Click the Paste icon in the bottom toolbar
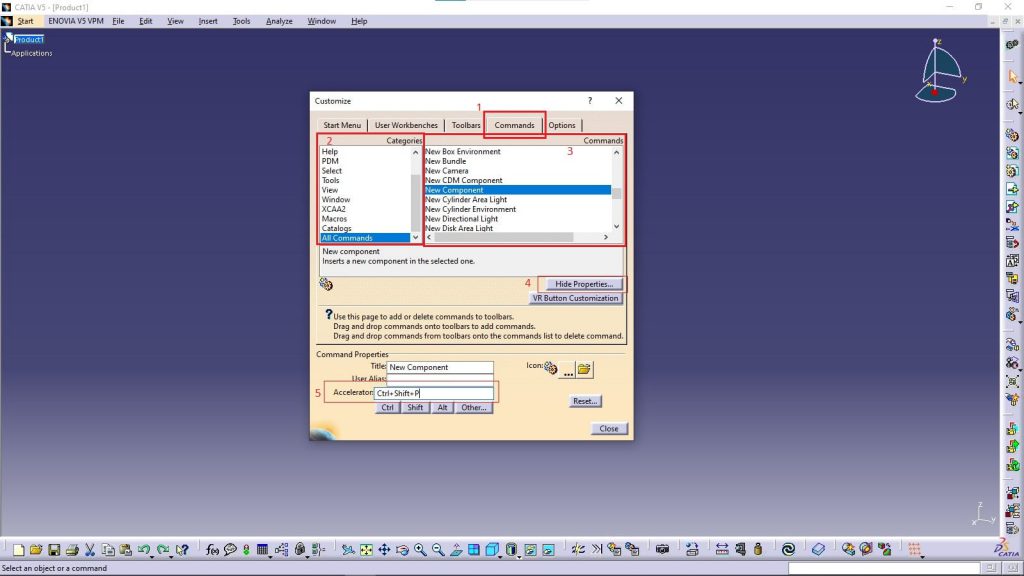The height and width of the screenshot is (576, 1024). coord(125,550)
